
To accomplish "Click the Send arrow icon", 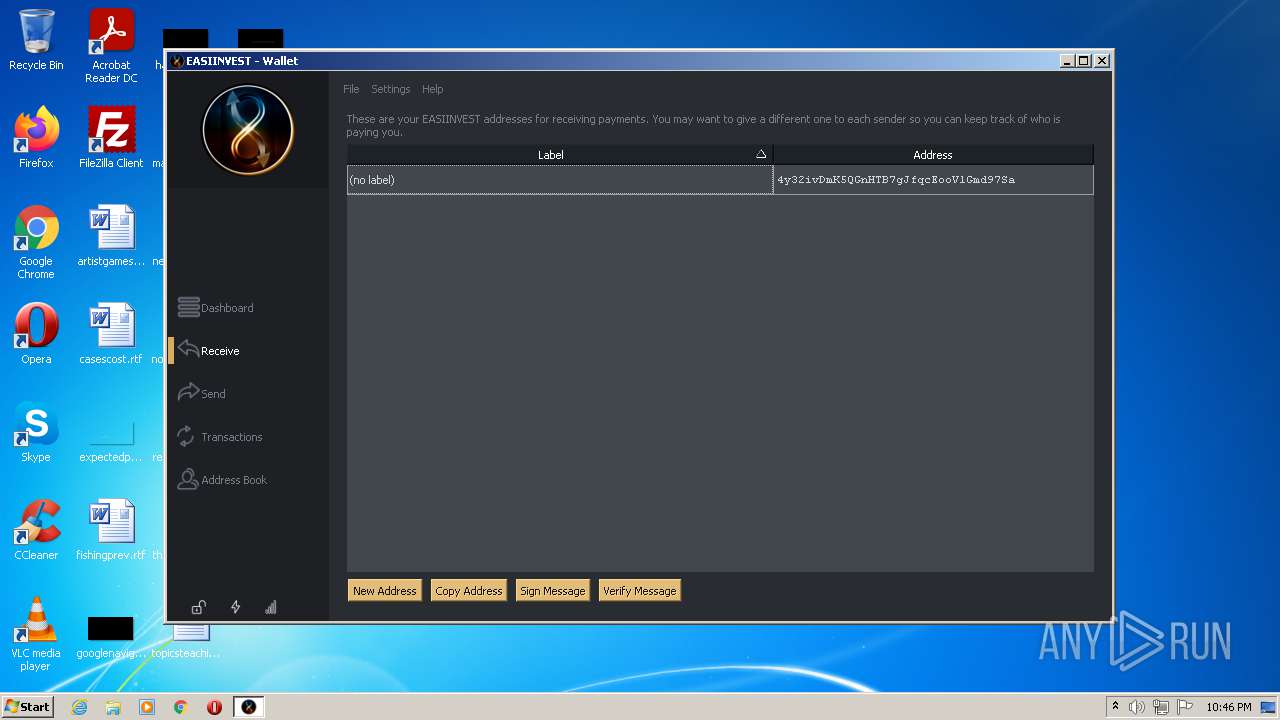I will point(188,392).
